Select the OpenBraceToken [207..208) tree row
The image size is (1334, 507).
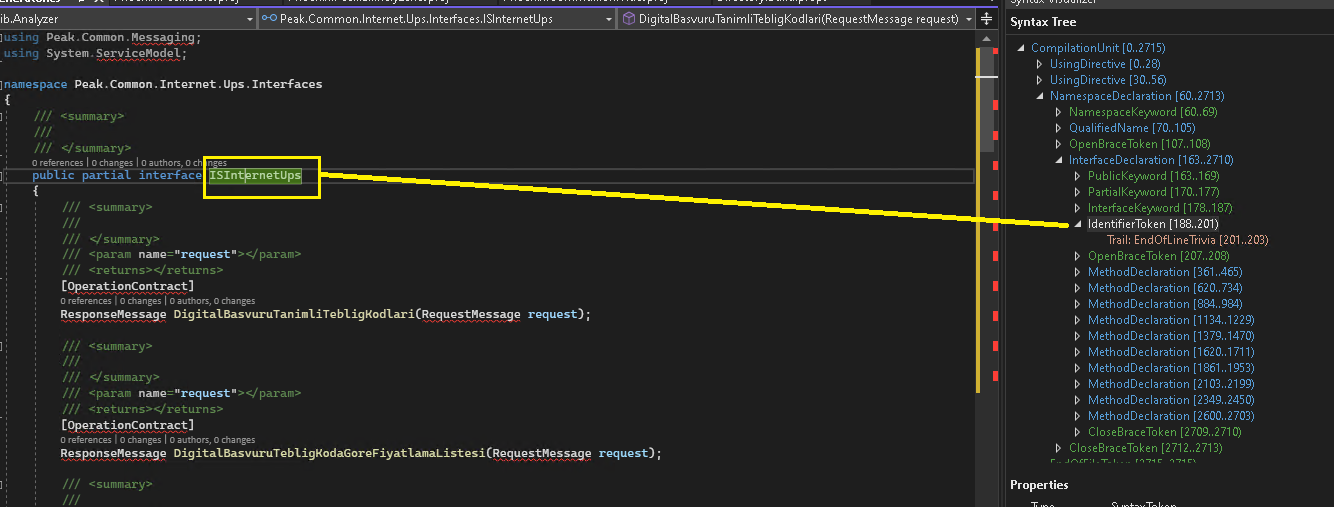1160,256
